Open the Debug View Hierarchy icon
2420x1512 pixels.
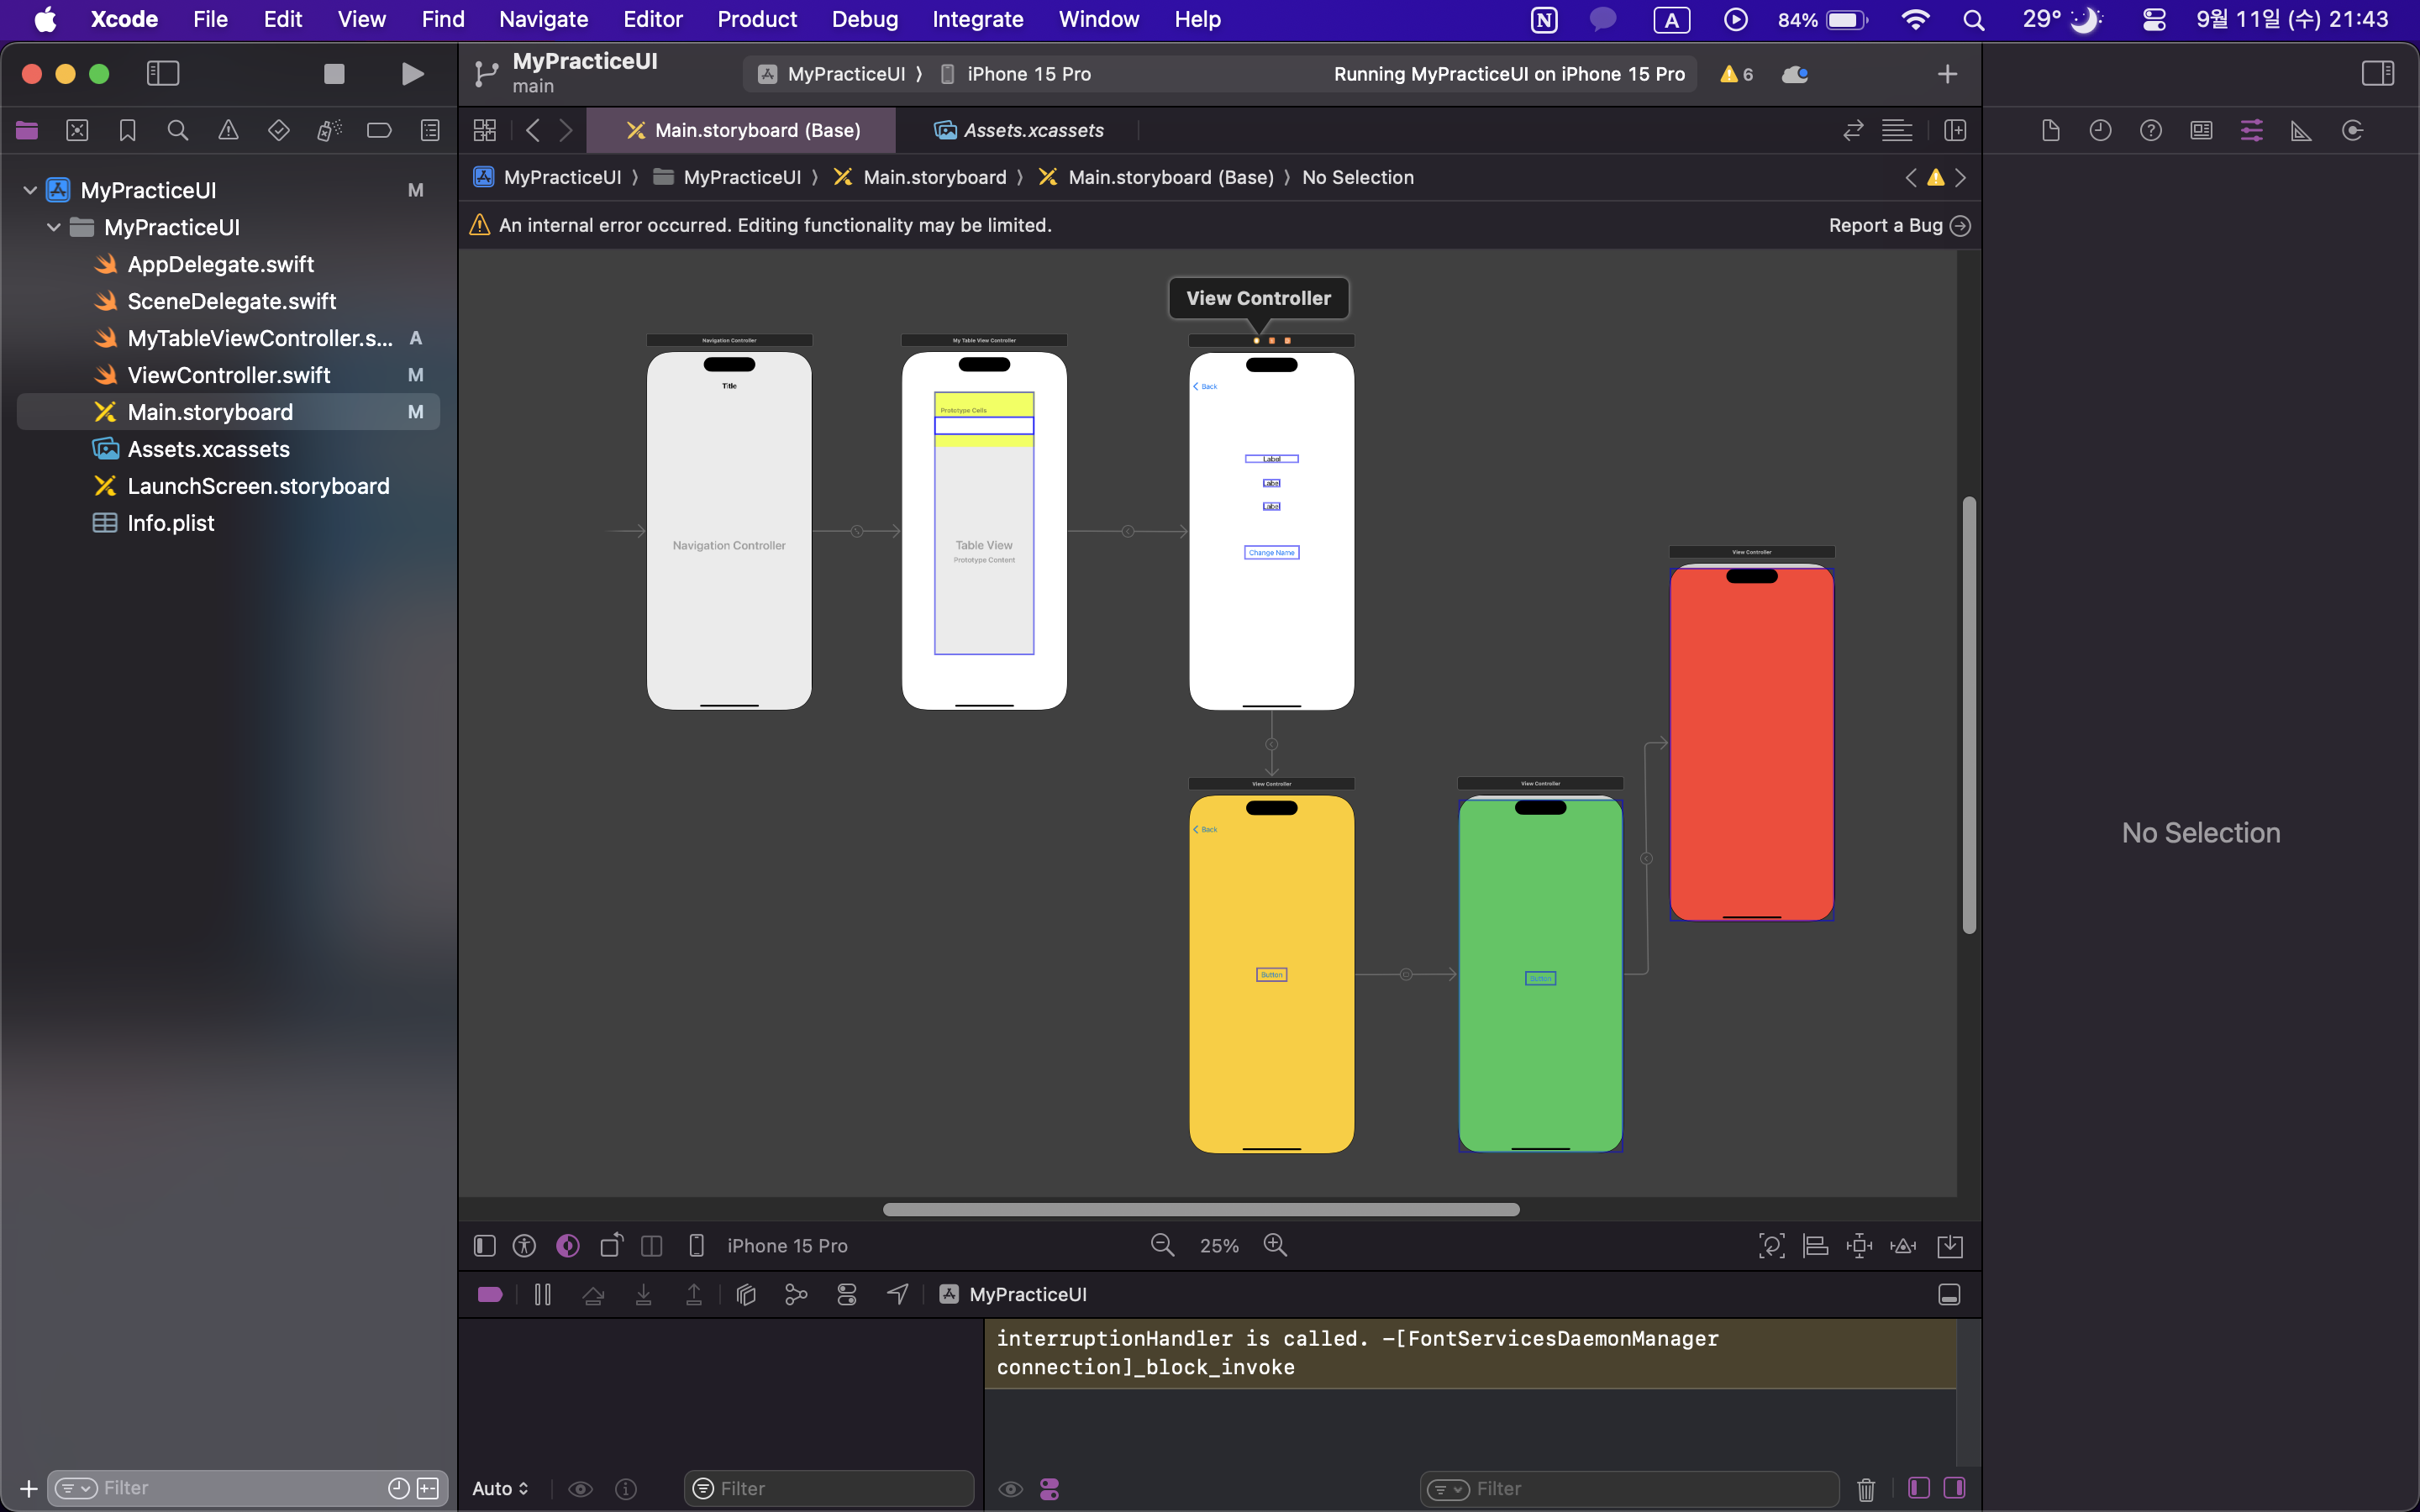[x=746, y=1294]
